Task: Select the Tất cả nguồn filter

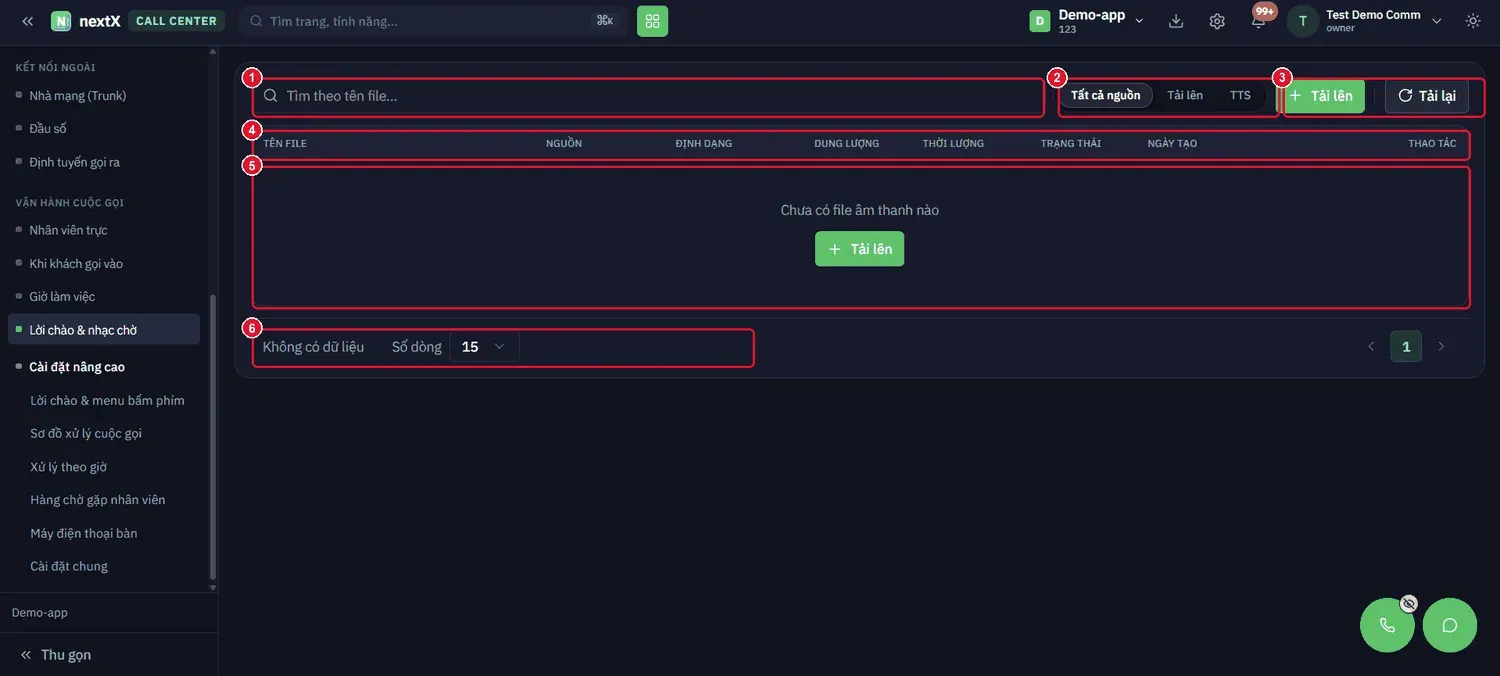Action: click(x=1106, y=95)
